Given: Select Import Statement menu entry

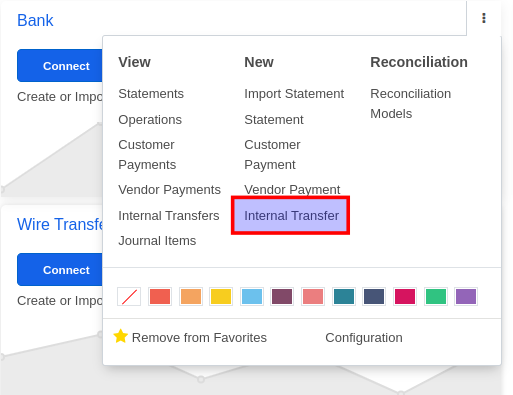Looking at the screenshot, I should [x=294, y=94].
